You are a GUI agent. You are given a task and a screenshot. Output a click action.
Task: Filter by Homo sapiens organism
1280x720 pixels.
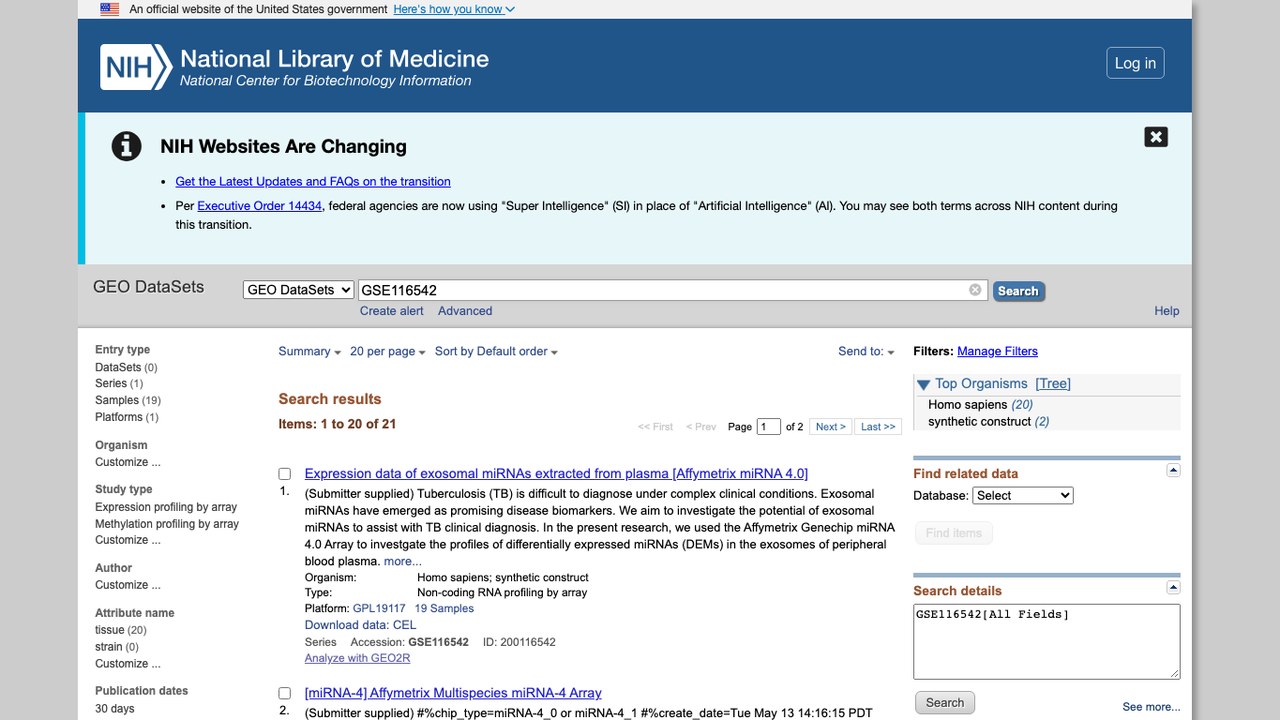[966, 405]
